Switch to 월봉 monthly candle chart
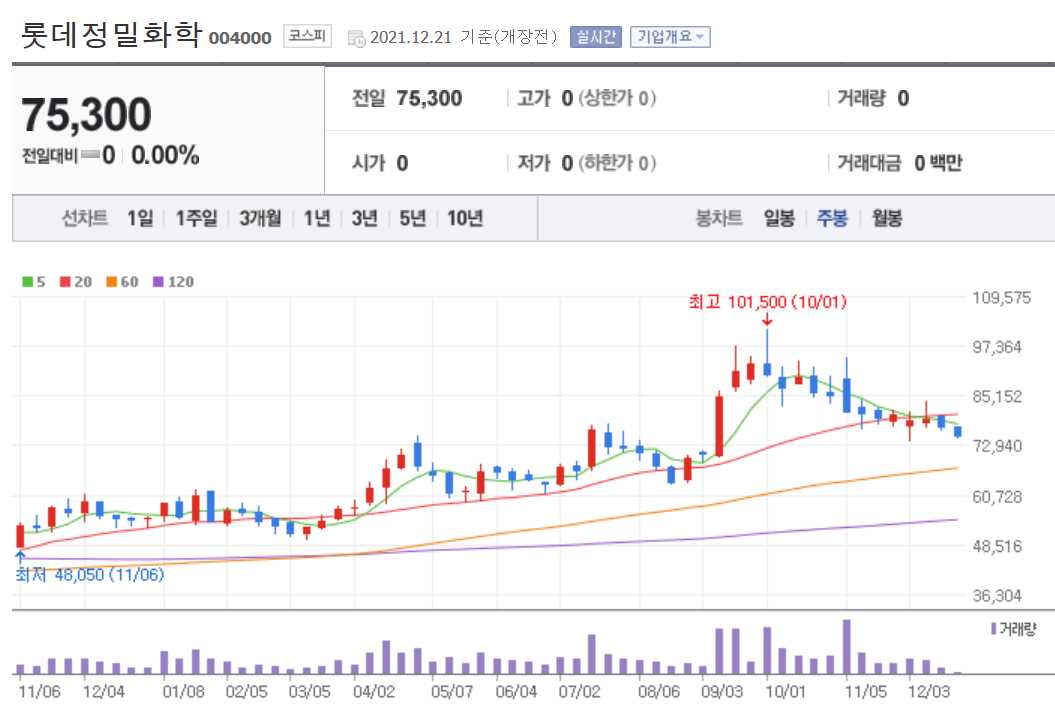The width and height of the screenshot is (1055, 704). point(887,218)
